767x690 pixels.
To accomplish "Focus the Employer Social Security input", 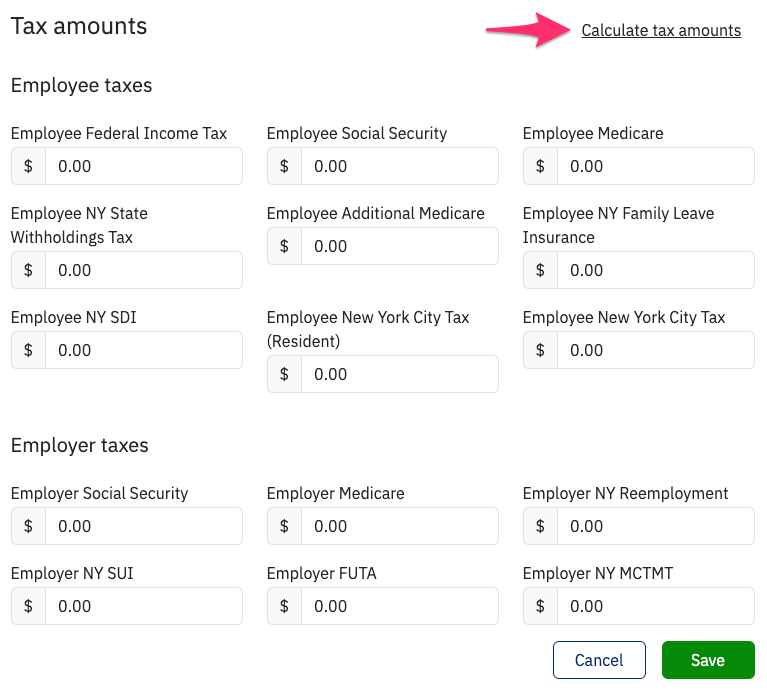I will click(143, 526).
